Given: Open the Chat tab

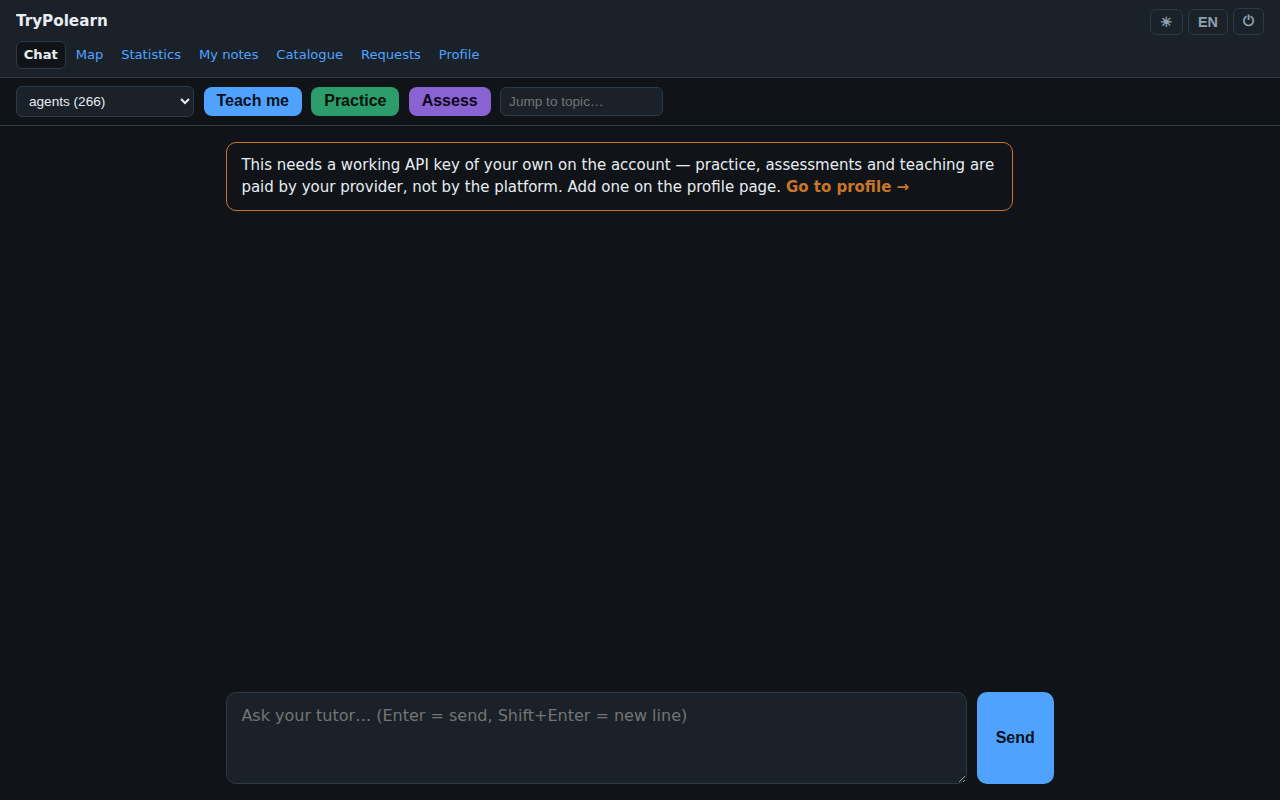Looking at the screenshot, I should pyautogui.click(x=41, y=55).
